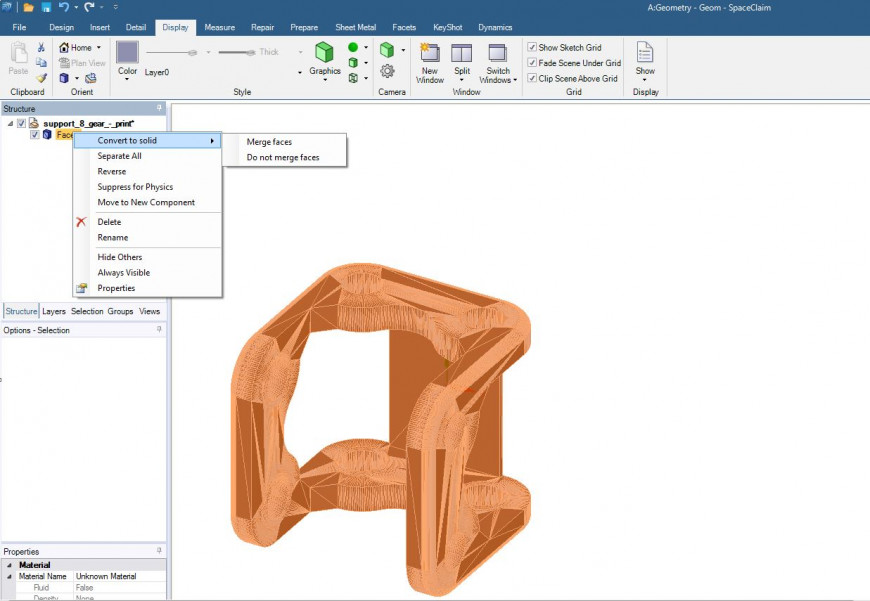
Task: Disable Clip Scene Above Grid
Action: 532,78
